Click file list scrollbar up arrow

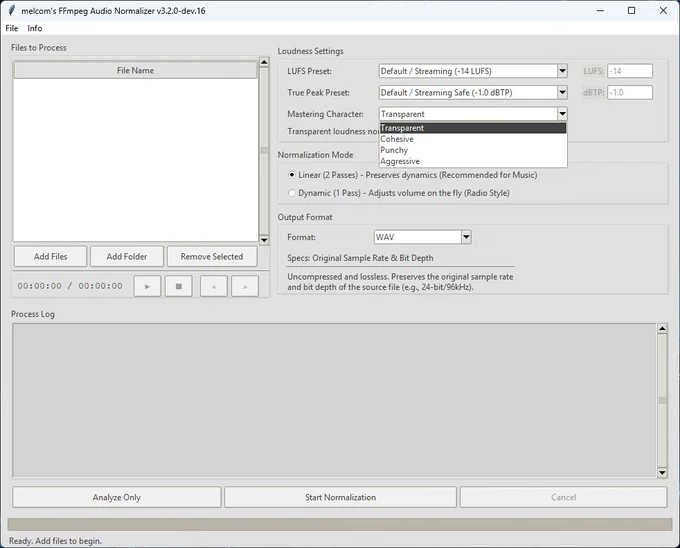(264, 62)
